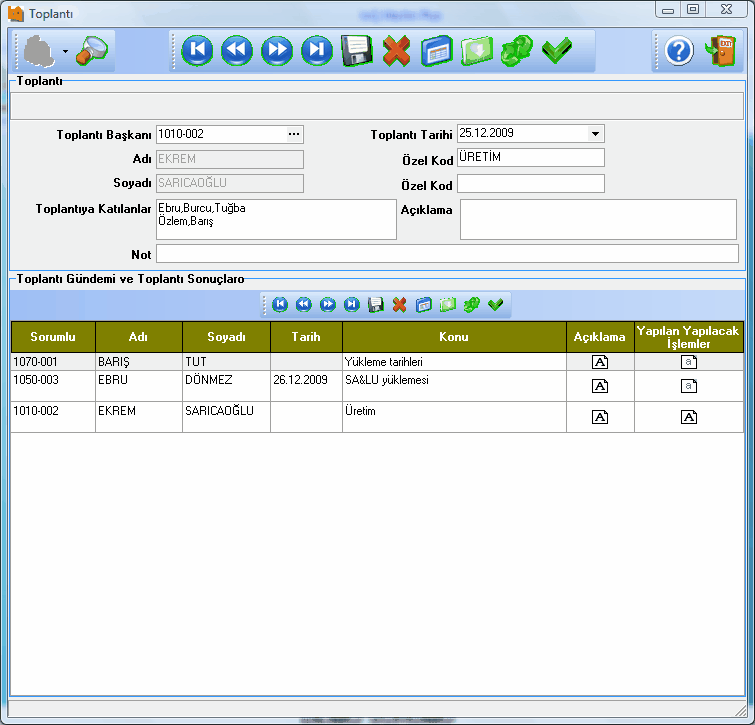
Task: Select cell 1050-003 in Sorumlu column
Action: click(53, 386)
